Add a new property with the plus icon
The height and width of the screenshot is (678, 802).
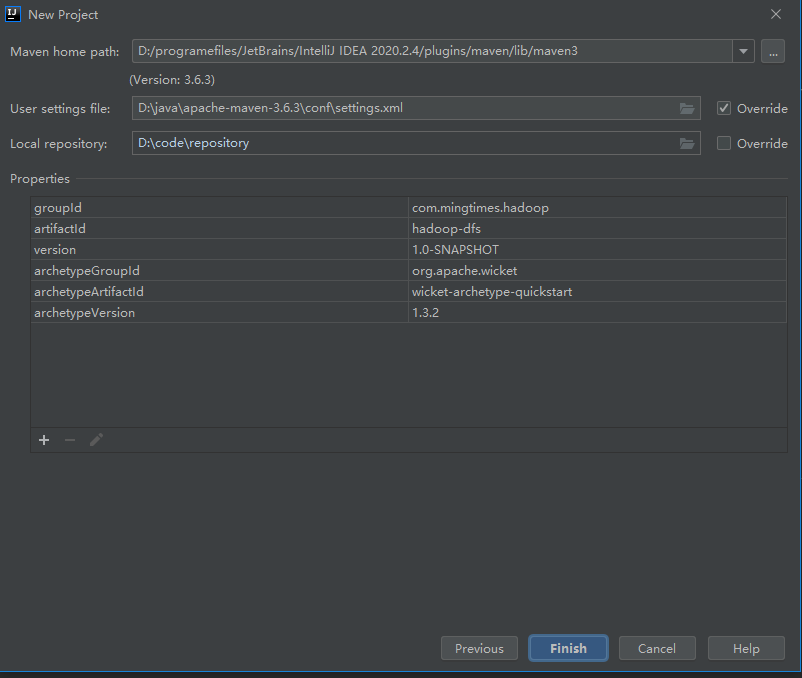coord(44,440)
